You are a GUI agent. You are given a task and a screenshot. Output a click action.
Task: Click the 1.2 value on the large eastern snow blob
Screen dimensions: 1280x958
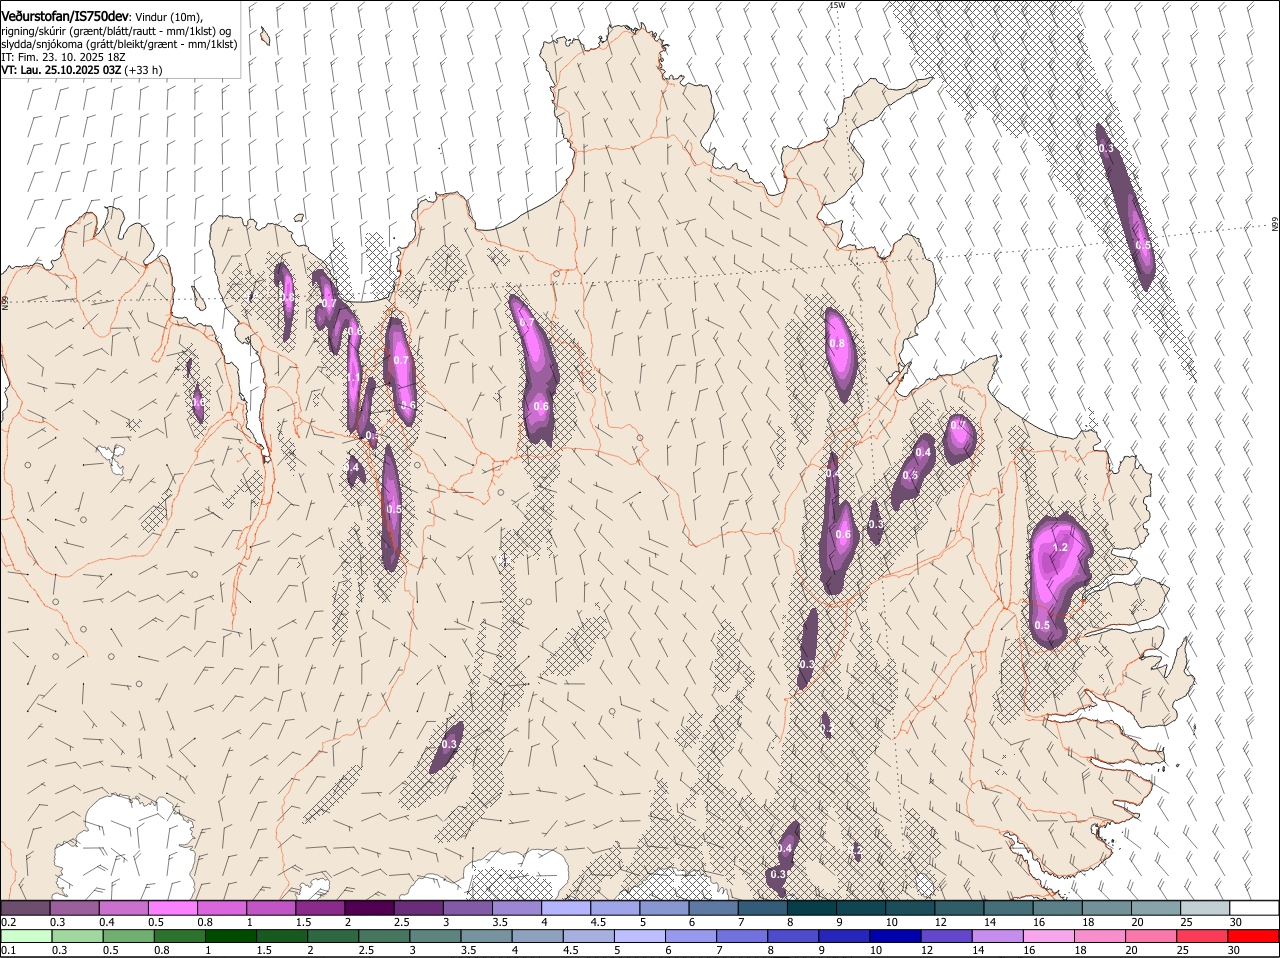click(1061, 547)
